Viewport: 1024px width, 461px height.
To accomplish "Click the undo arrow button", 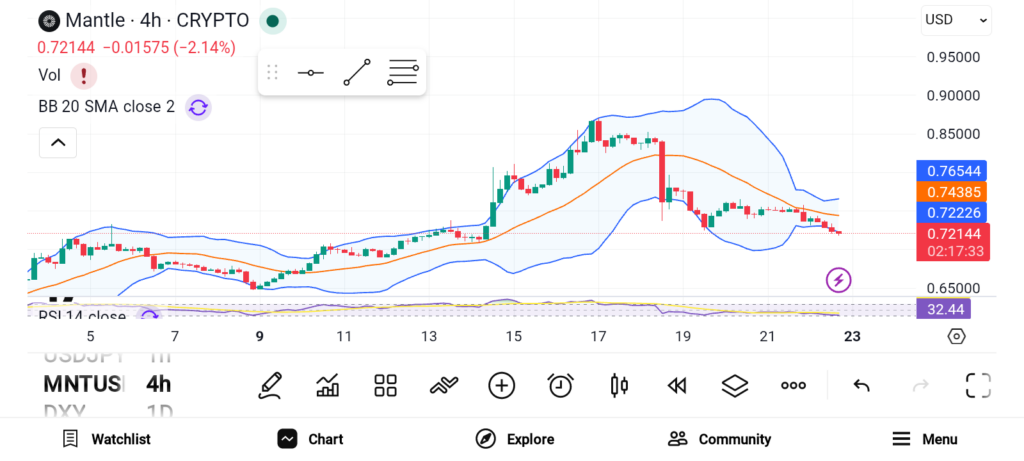I will (x=861, y=385).
